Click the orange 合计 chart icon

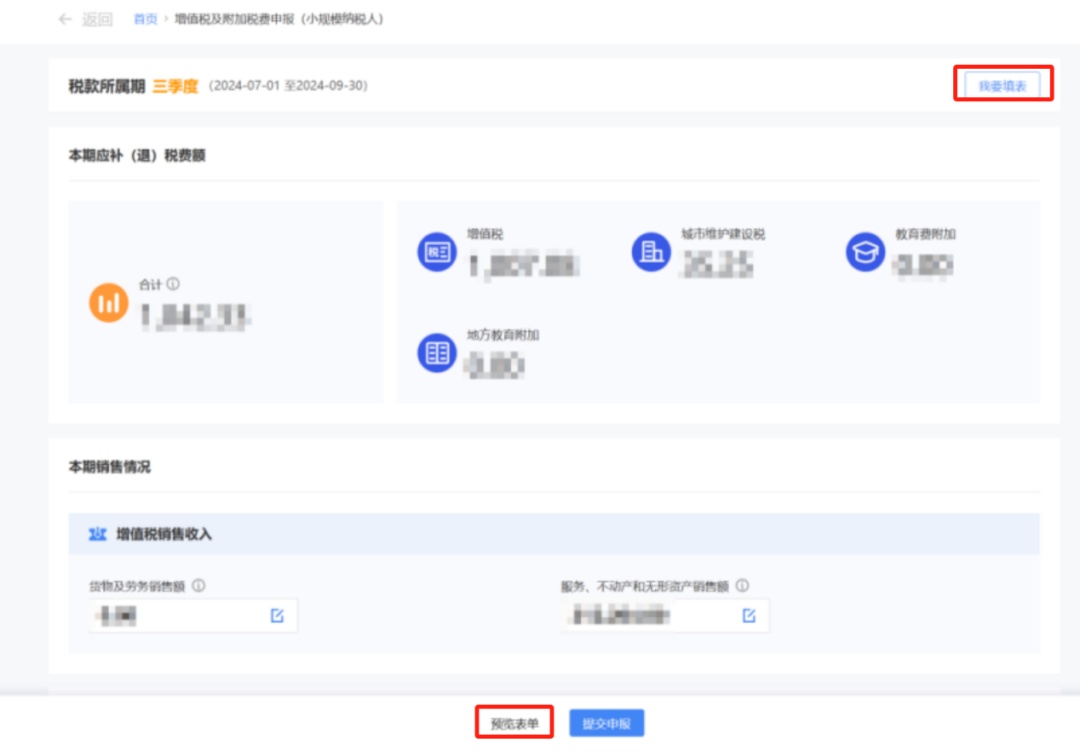[x=109, y=302]
